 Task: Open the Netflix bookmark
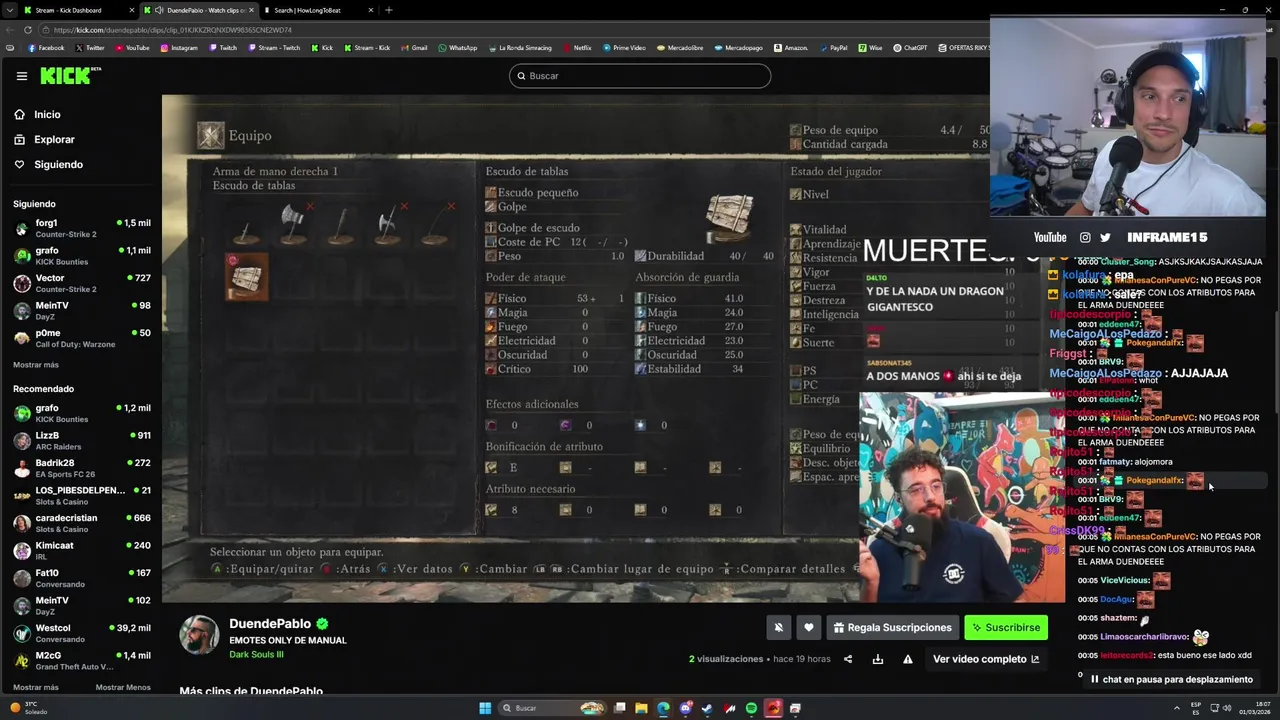[x=577, y=48]
